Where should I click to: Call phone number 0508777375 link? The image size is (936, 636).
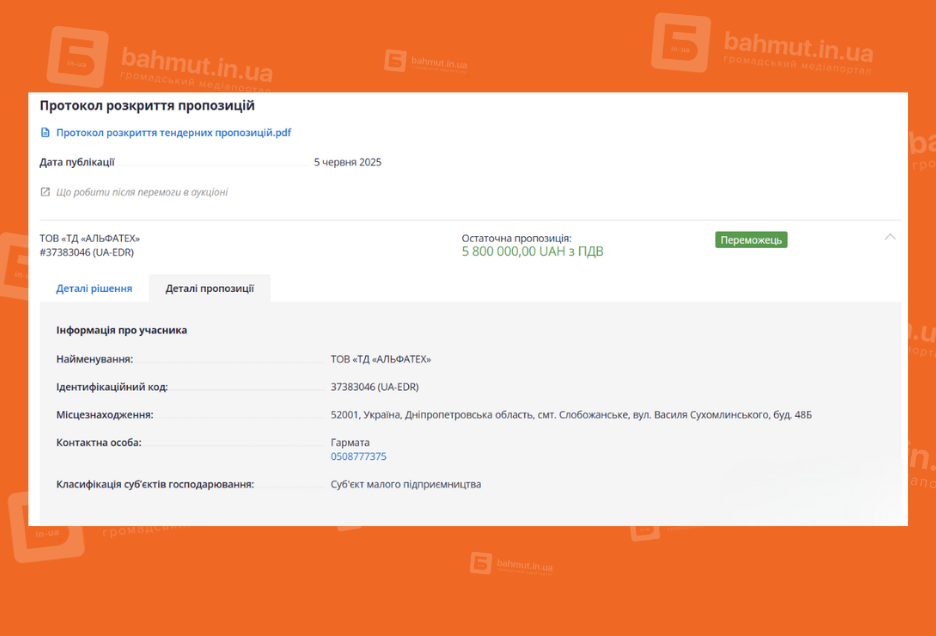(x=358, y=456)
